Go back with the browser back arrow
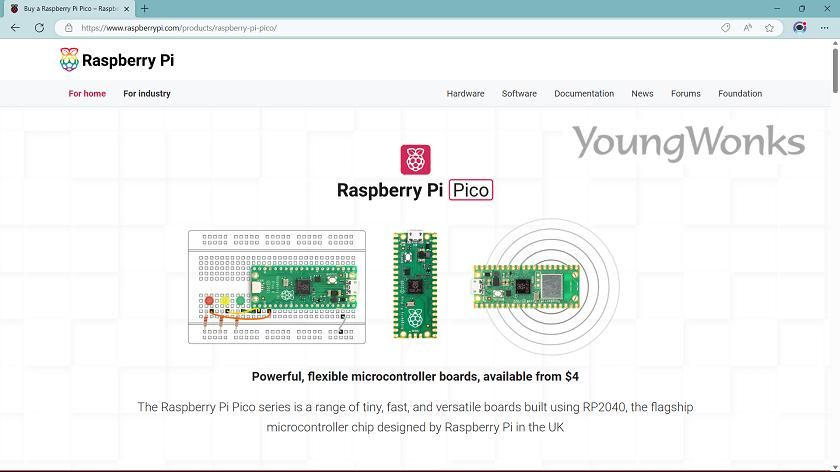 click(16, 28)
